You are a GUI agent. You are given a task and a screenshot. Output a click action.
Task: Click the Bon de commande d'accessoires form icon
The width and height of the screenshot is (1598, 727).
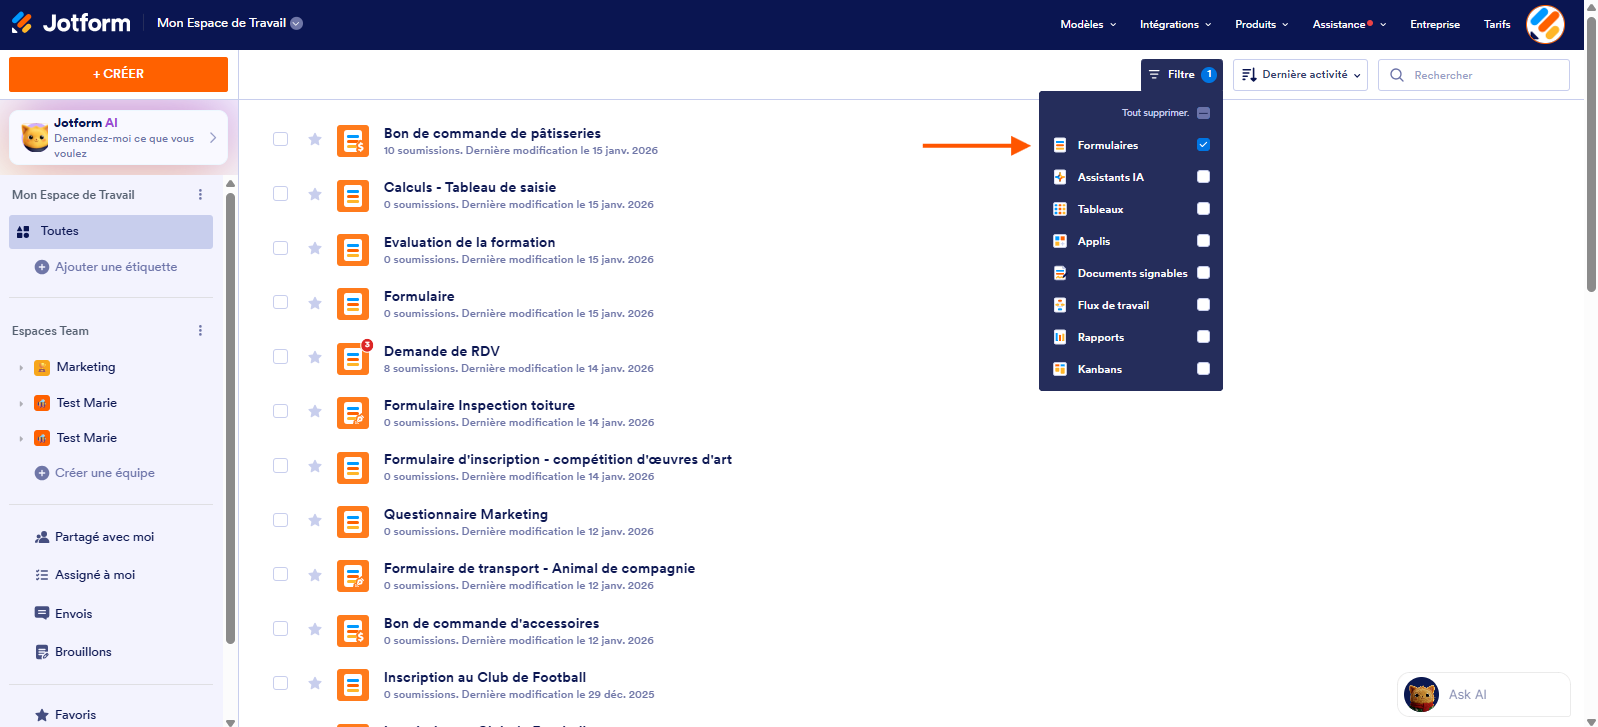click(x=353, y=631)
